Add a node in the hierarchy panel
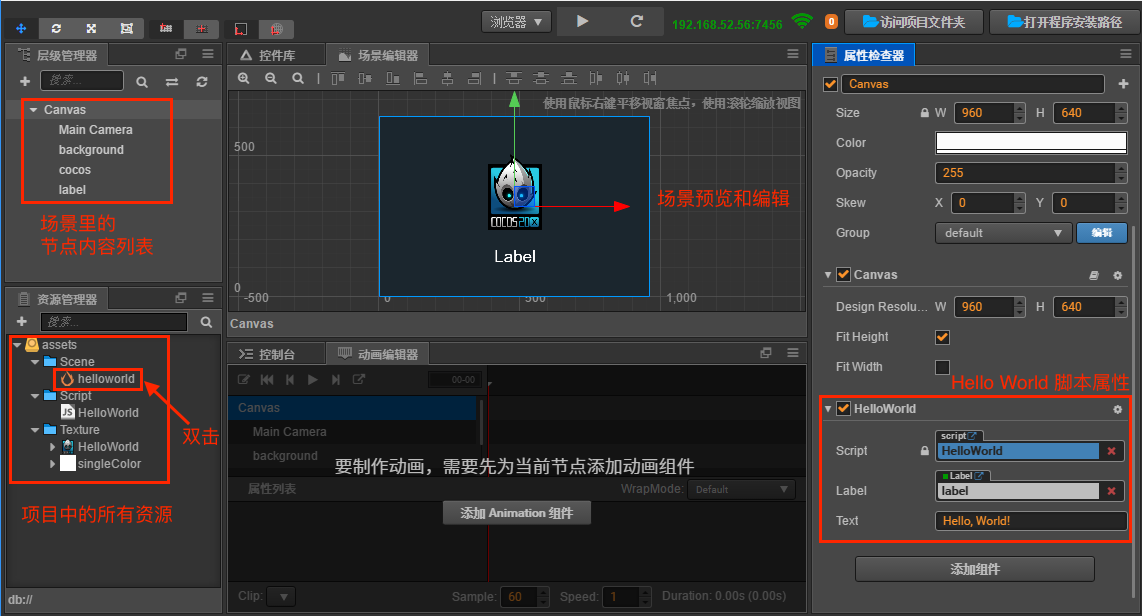The image size is (1142, 616). click(25, 82)
